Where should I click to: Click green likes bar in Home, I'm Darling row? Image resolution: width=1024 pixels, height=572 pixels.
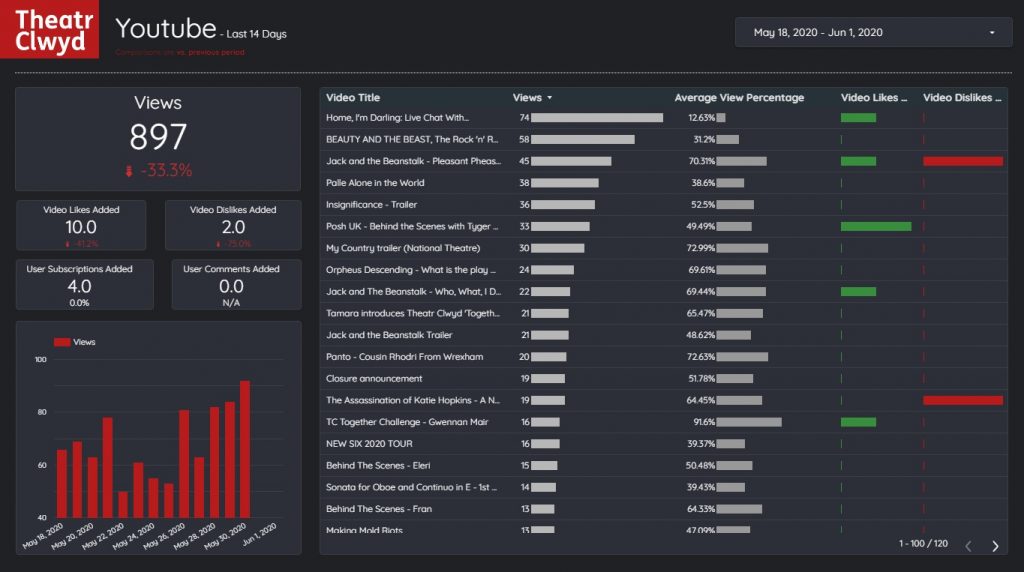point(858,118)
